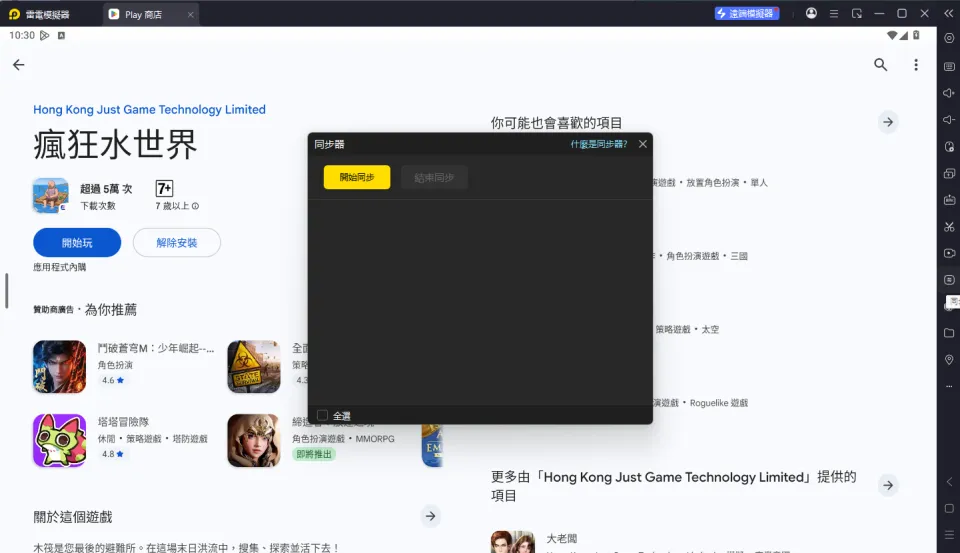
Task: Click the scissors screenshot sidebar icon
Action: tap(949, 227)
